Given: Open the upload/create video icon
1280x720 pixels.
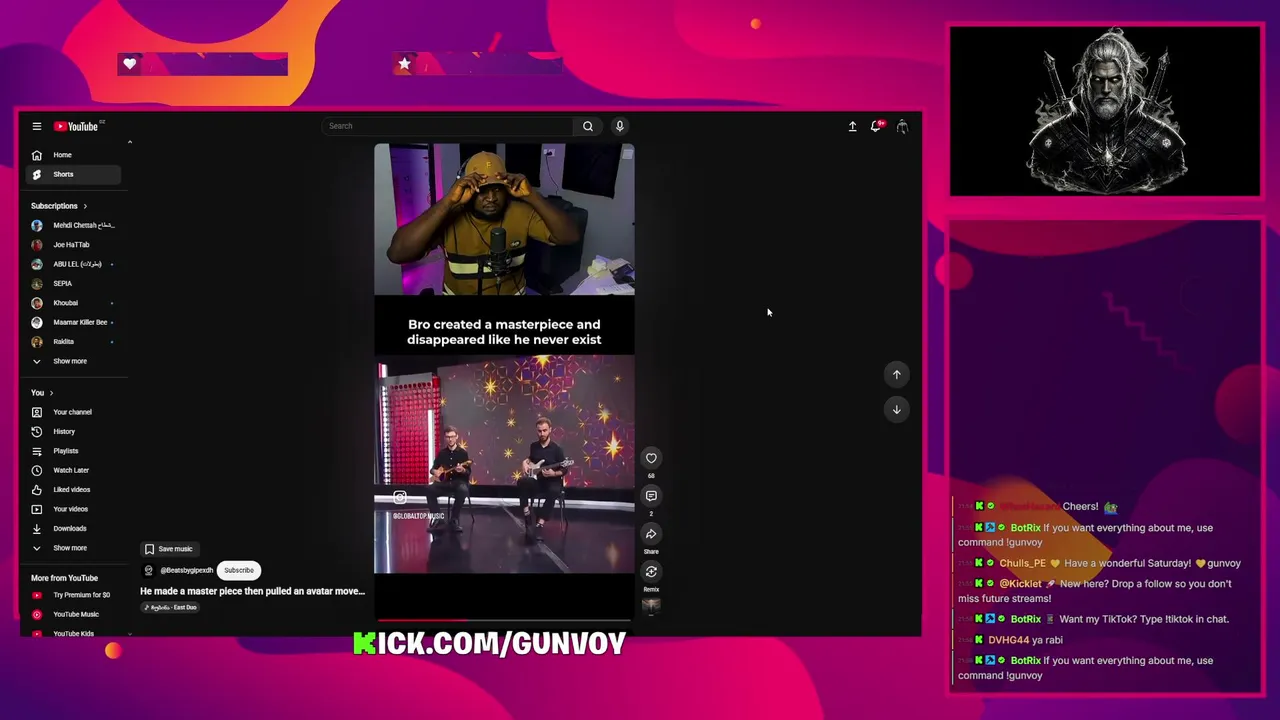Looking at the screenshot, I should click(852, 126).
